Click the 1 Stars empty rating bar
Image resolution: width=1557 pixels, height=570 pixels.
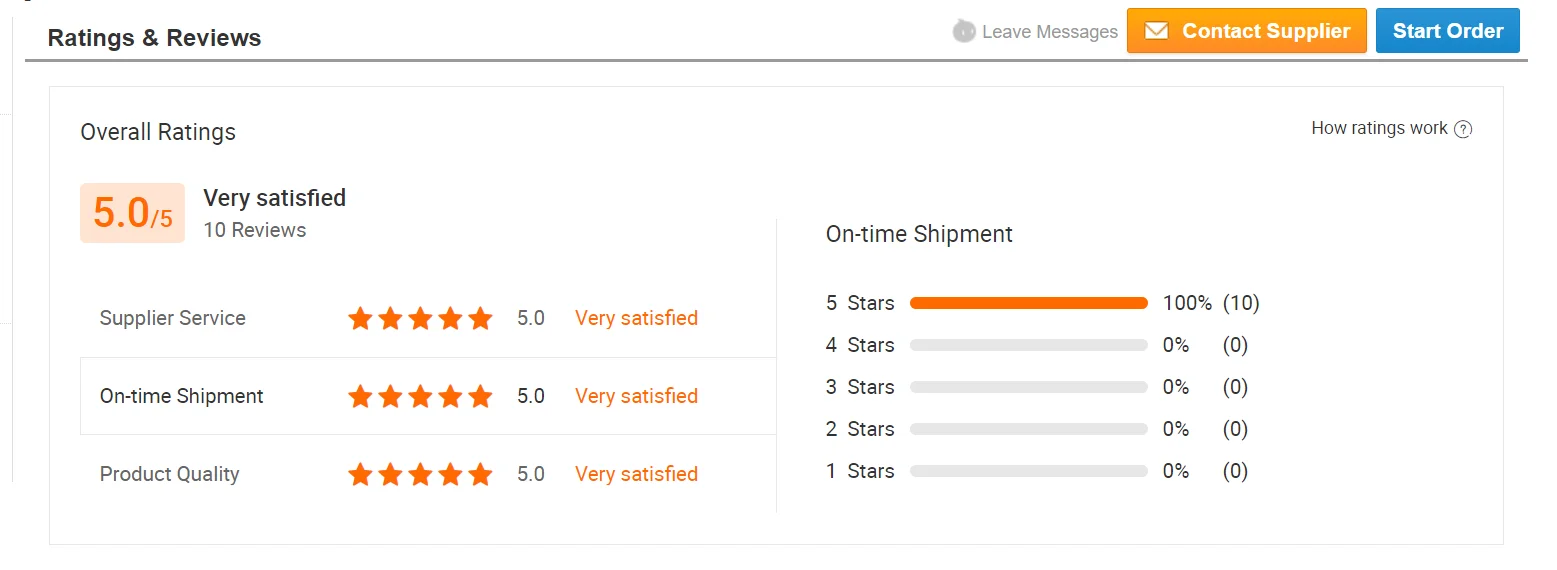(1028, 471)
